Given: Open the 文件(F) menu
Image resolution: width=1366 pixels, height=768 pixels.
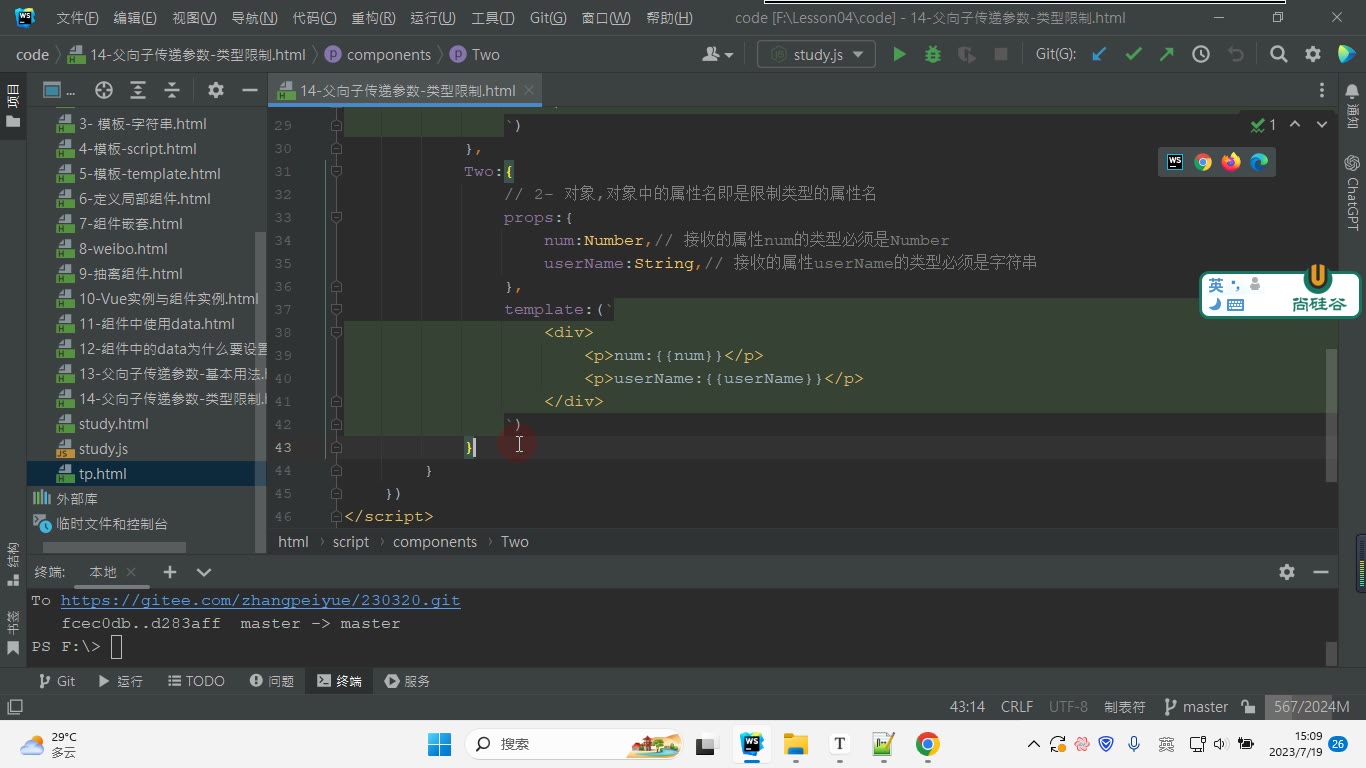Looking at the screenshot, I should pos(77,18).
